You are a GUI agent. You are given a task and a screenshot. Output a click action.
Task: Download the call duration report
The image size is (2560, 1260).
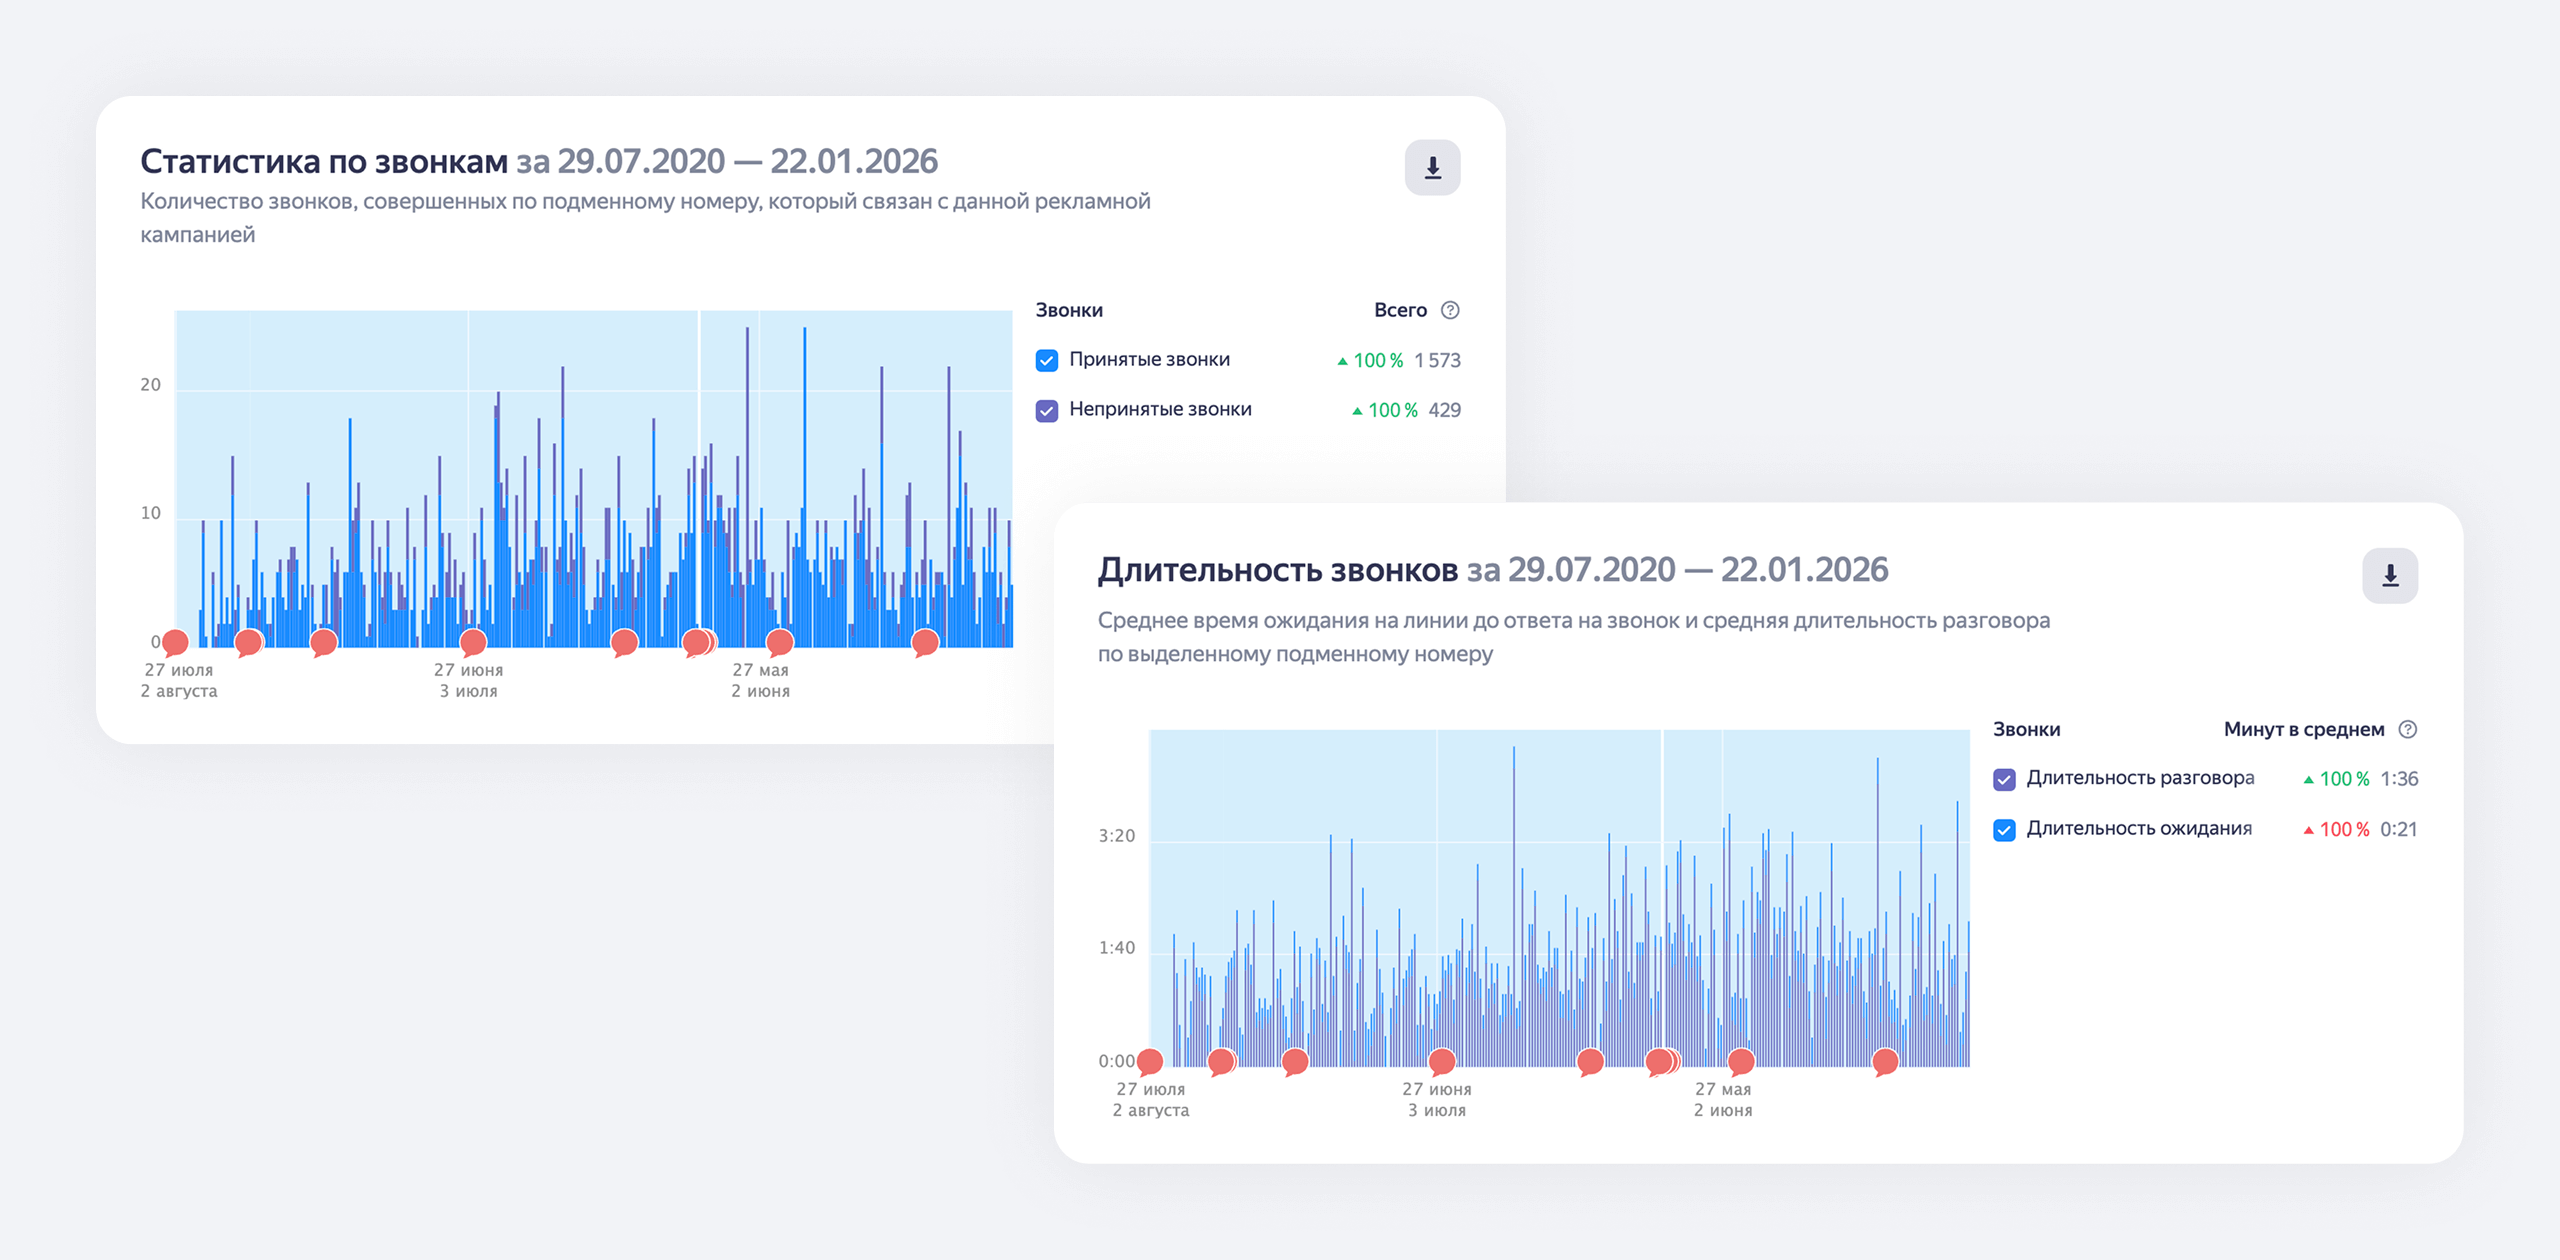tap(2389, 576)
